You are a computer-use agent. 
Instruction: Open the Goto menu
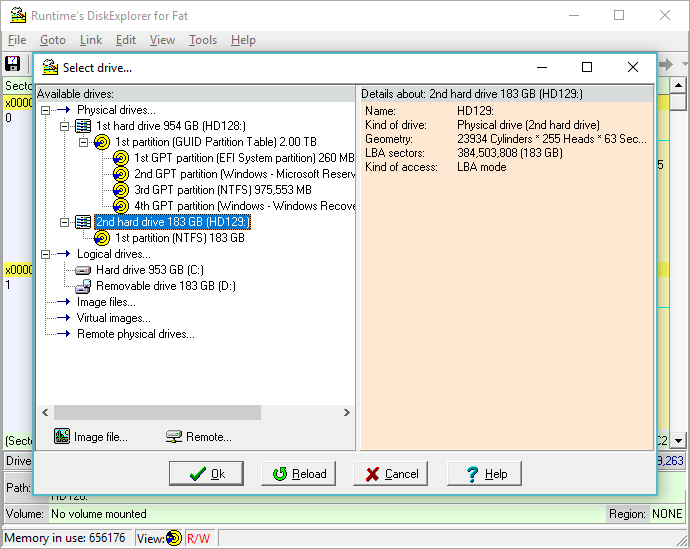pyautogui.click(x=53, y=40)
